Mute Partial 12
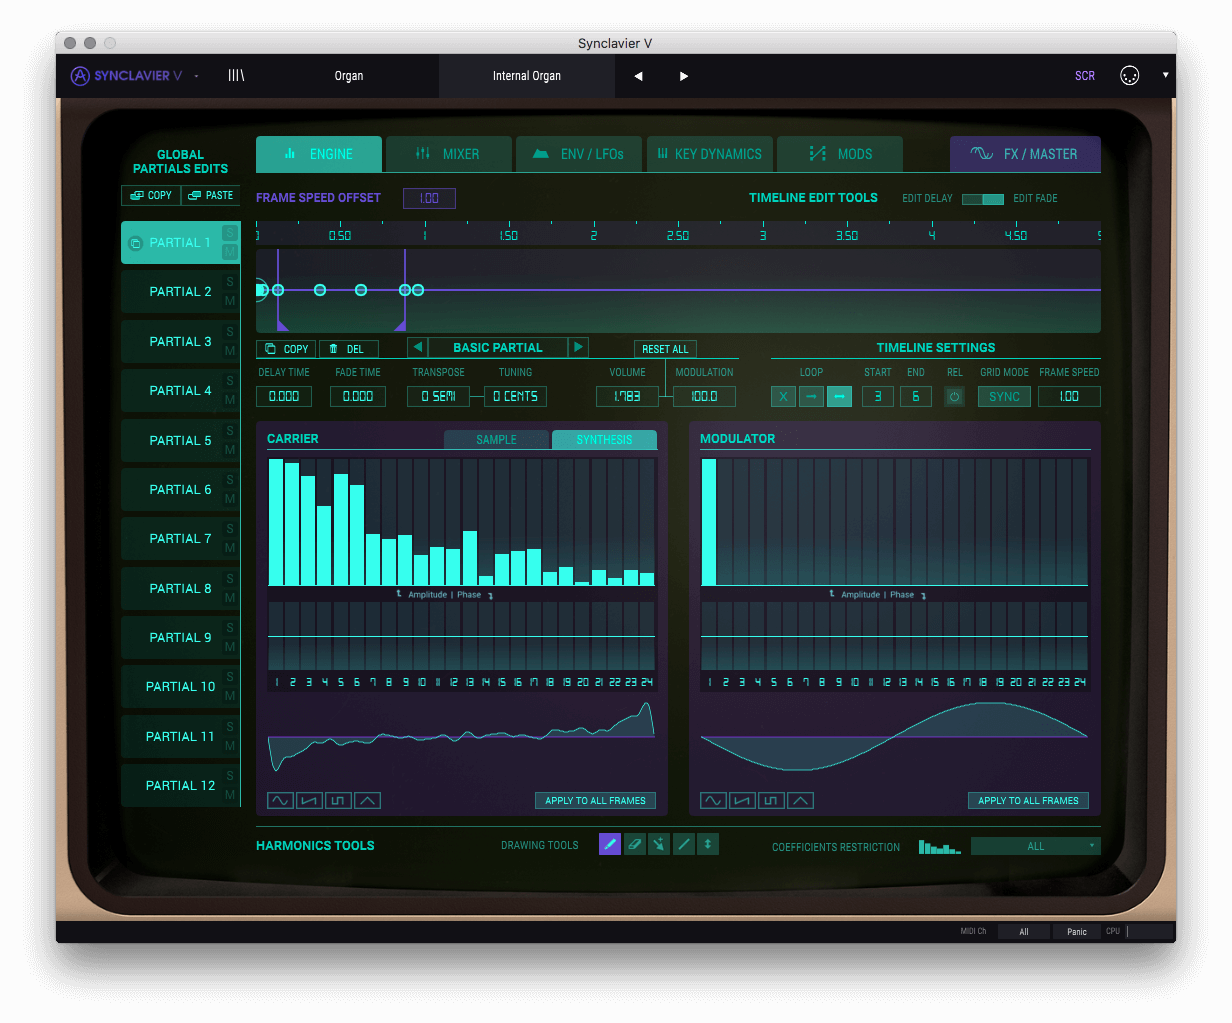1232x1023 pixels. click(x=230, y=794)
